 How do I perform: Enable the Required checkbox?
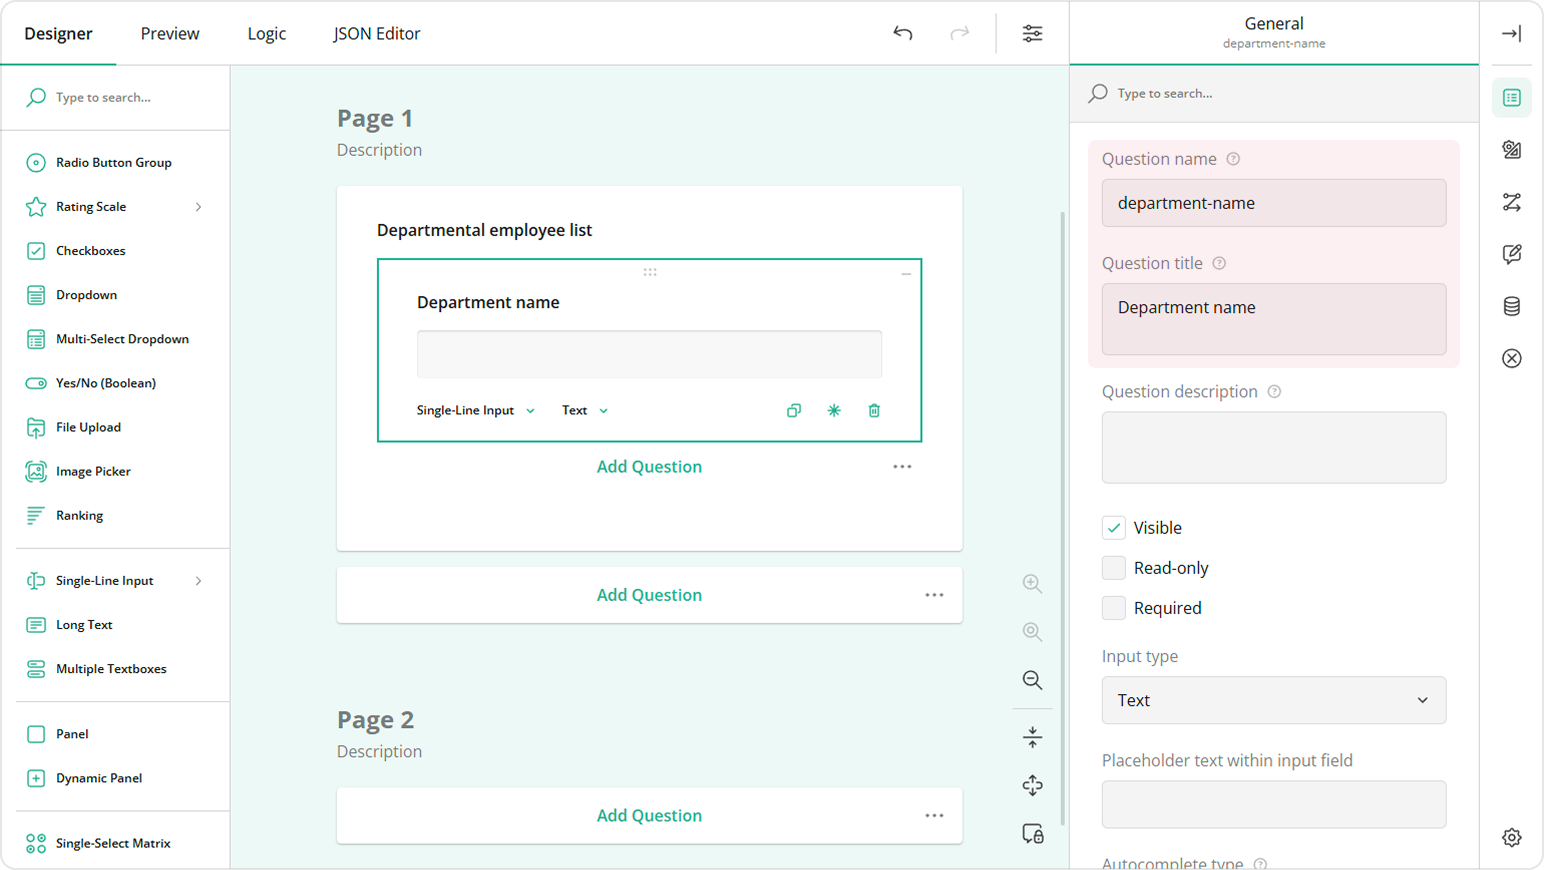tap(1113, 607)
